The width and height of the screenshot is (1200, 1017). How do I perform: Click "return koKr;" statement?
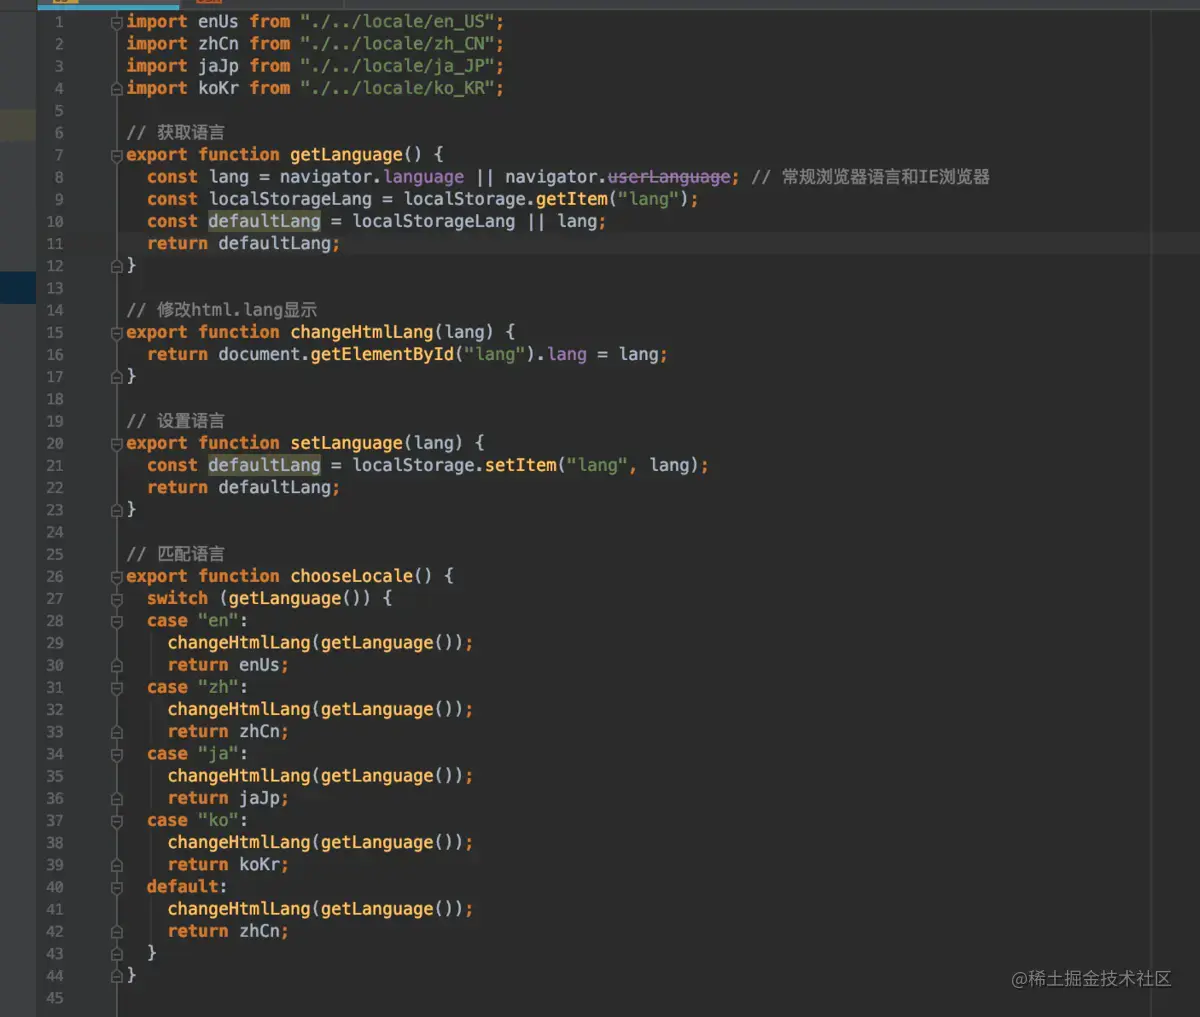pyautogui.click(x=228, y=866)
